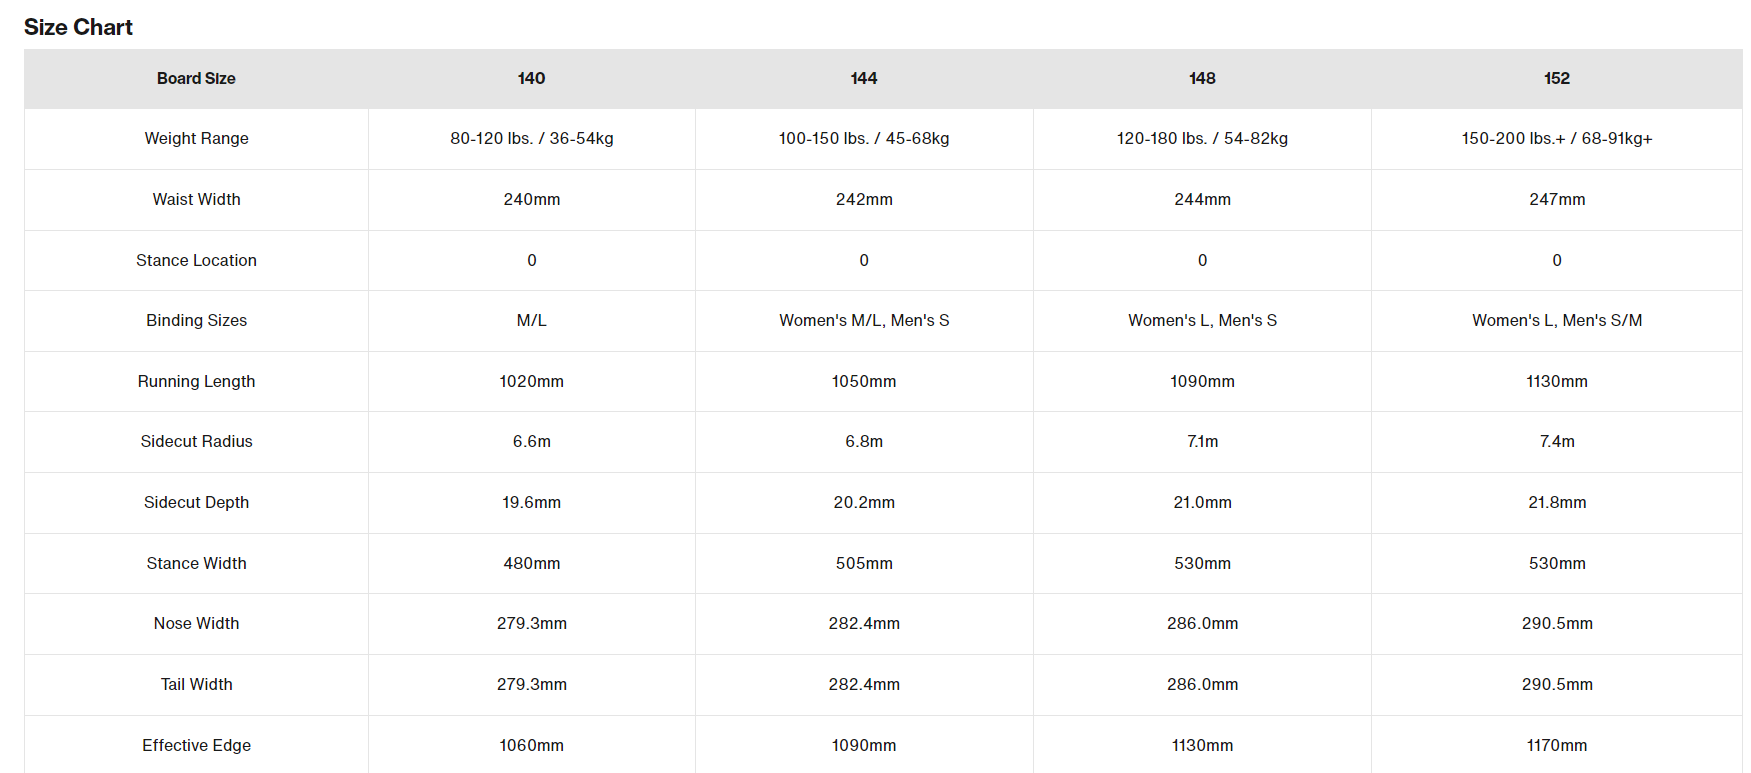
Task: Click the 152 board size column header
Action: (1557, 78)
